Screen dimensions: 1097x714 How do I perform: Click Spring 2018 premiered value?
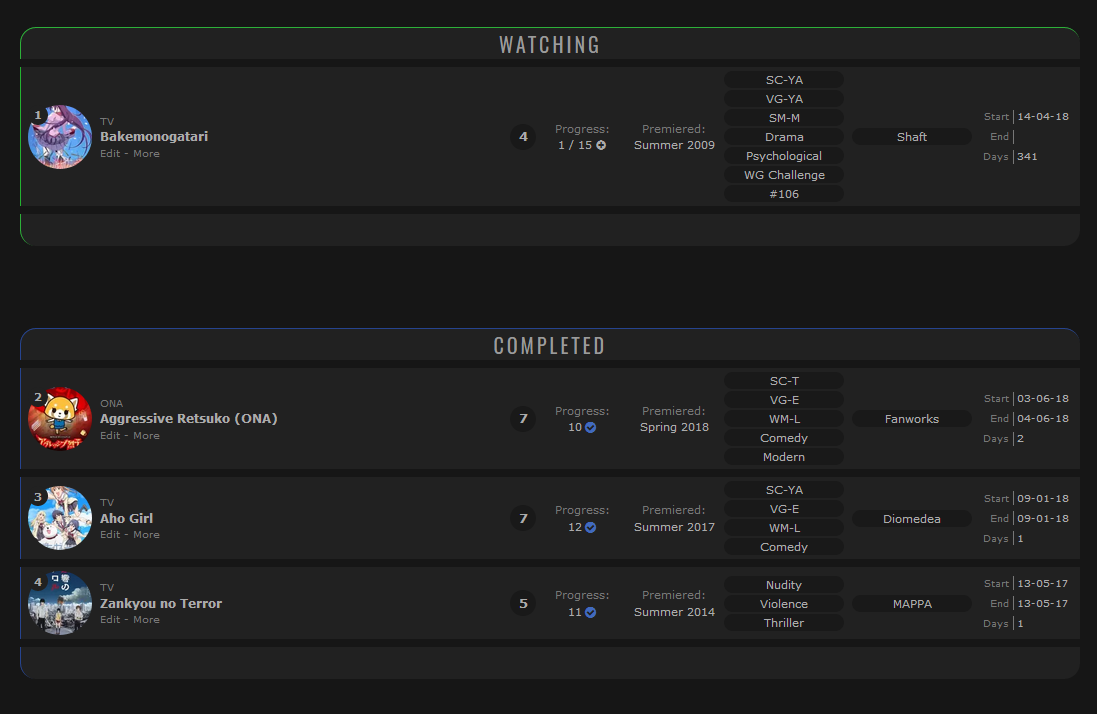pyautogui.click(x=674, y=427)
